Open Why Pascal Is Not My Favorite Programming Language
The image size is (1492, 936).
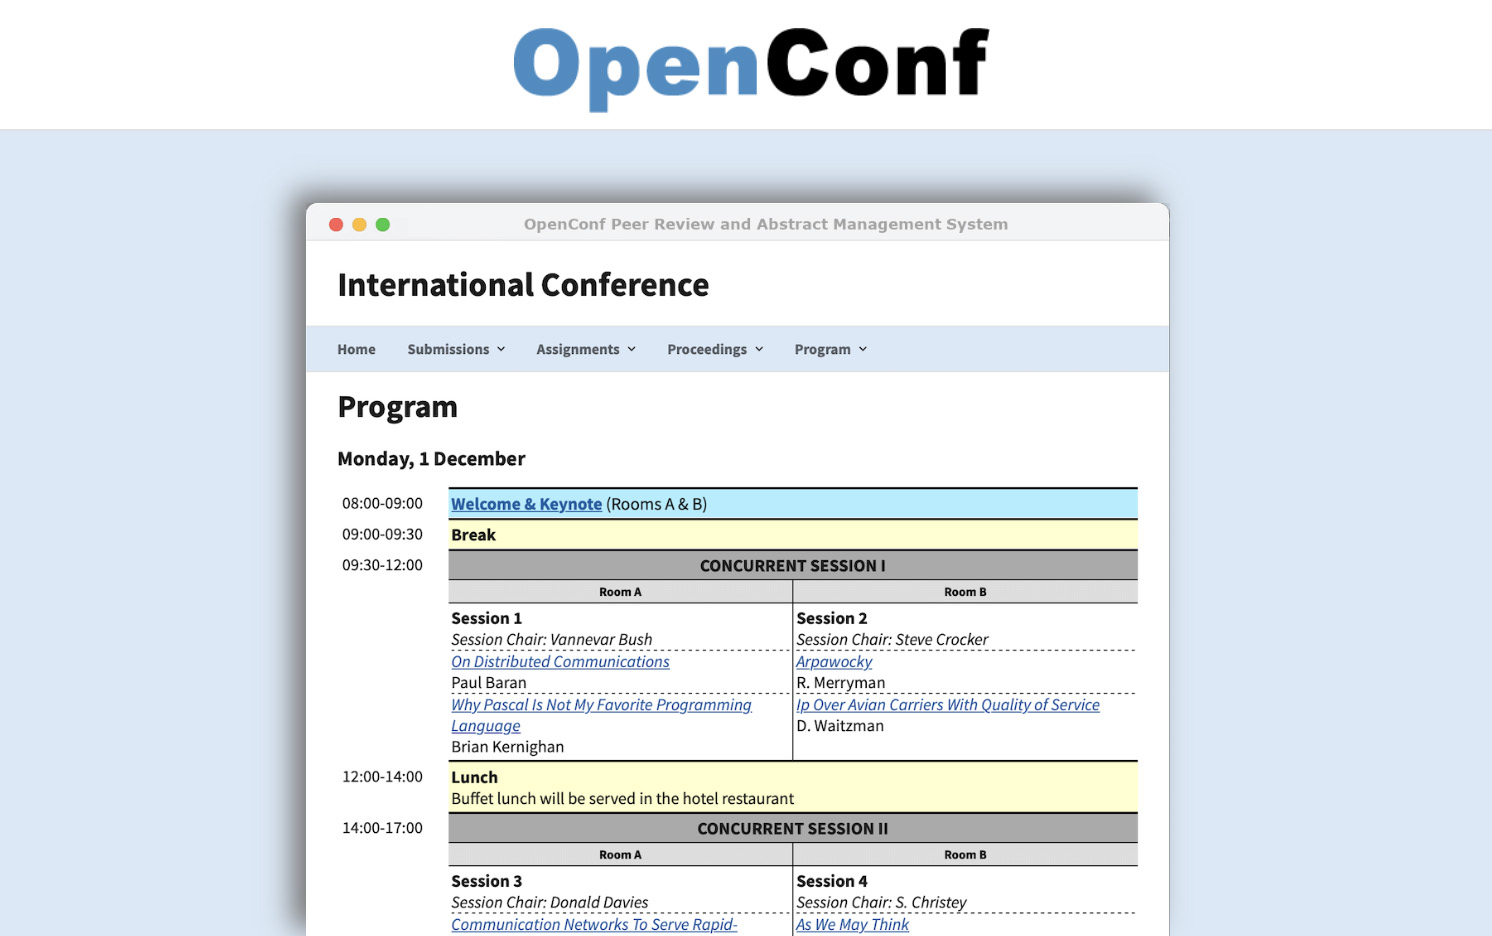(601, 705)
